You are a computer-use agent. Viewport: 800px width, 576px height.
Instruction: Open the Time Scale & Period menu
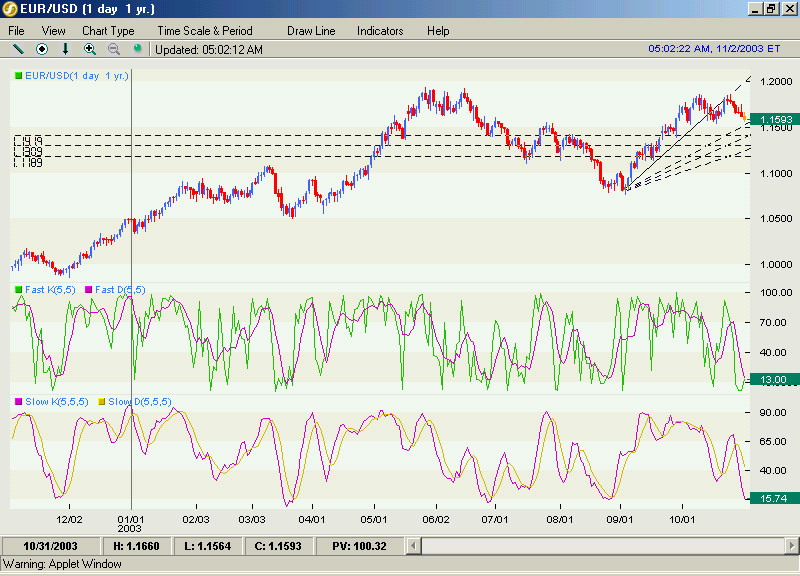coord(205,31)
